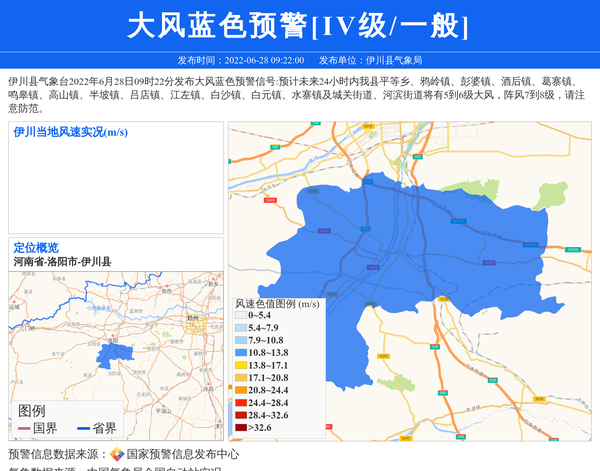Image resolution: width=600 pixels, height=471 pixels.
Task: Click the blue 省界 legend line
Action: click(83, 429)
